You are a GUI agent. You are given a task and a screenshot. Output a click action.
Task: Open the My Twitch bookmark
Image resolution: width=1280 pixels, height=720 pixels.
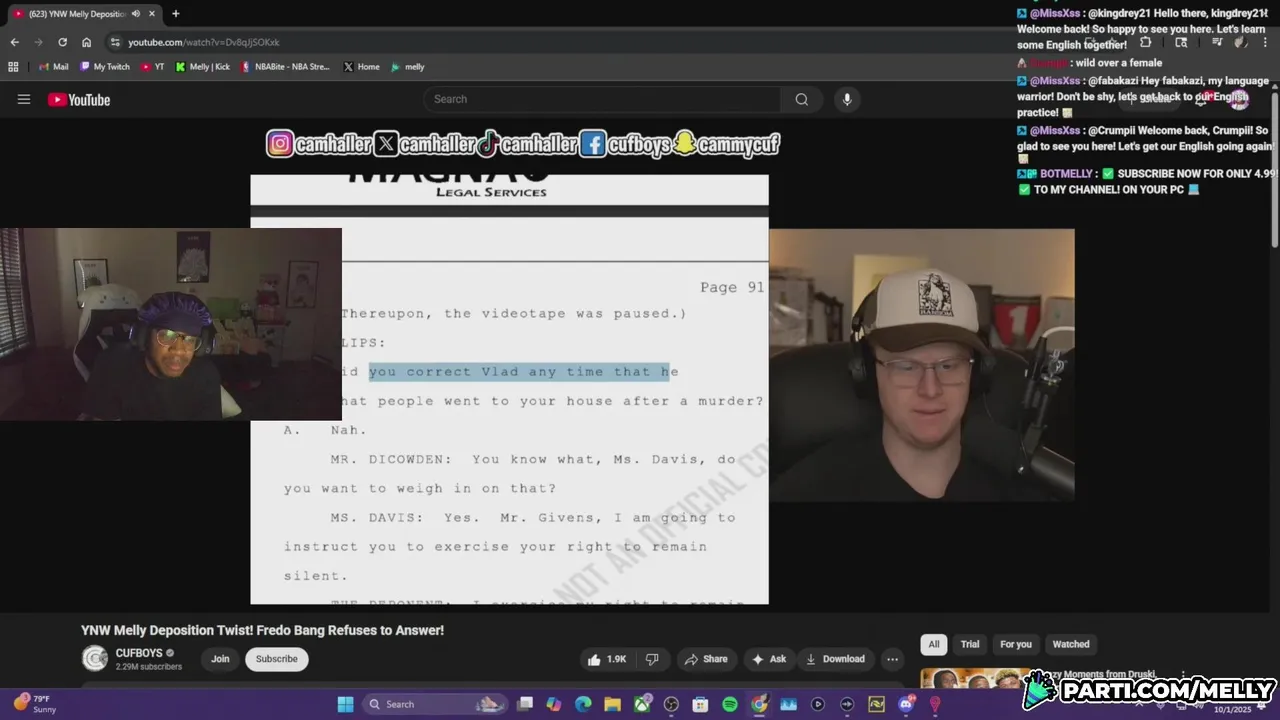tap(105, 67)
